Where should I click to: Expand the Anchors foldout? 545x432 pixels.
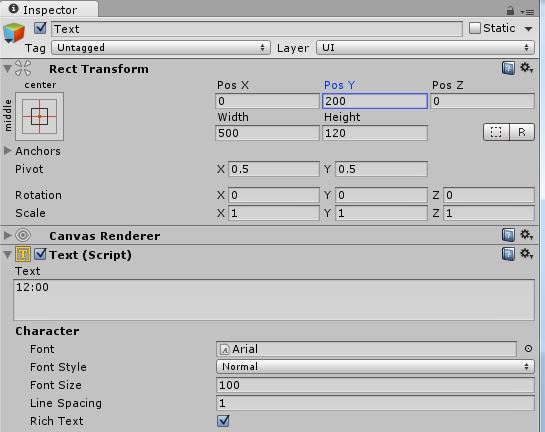click(x=7, y=150)
